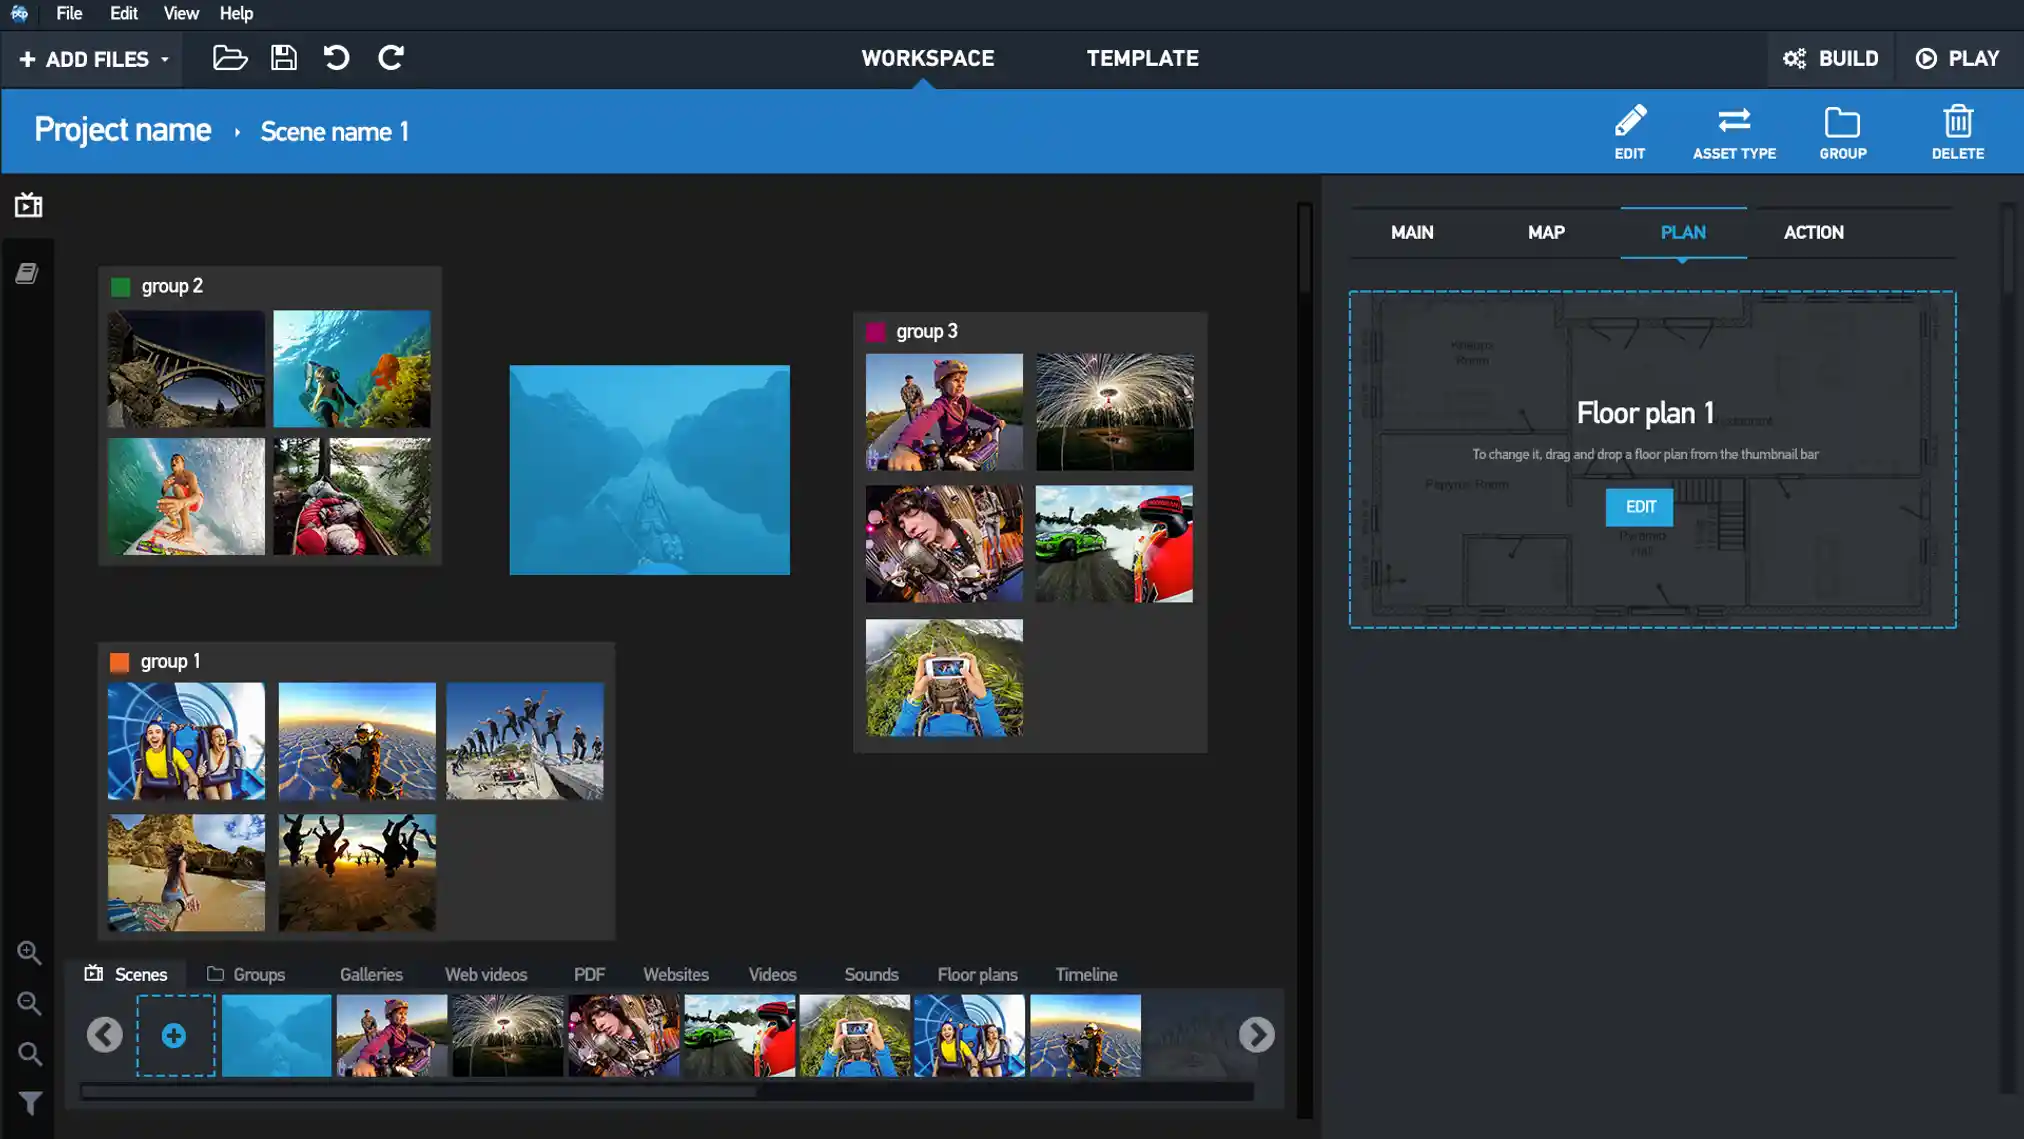Click the Play button to preview

click(x=1957, y=58)
